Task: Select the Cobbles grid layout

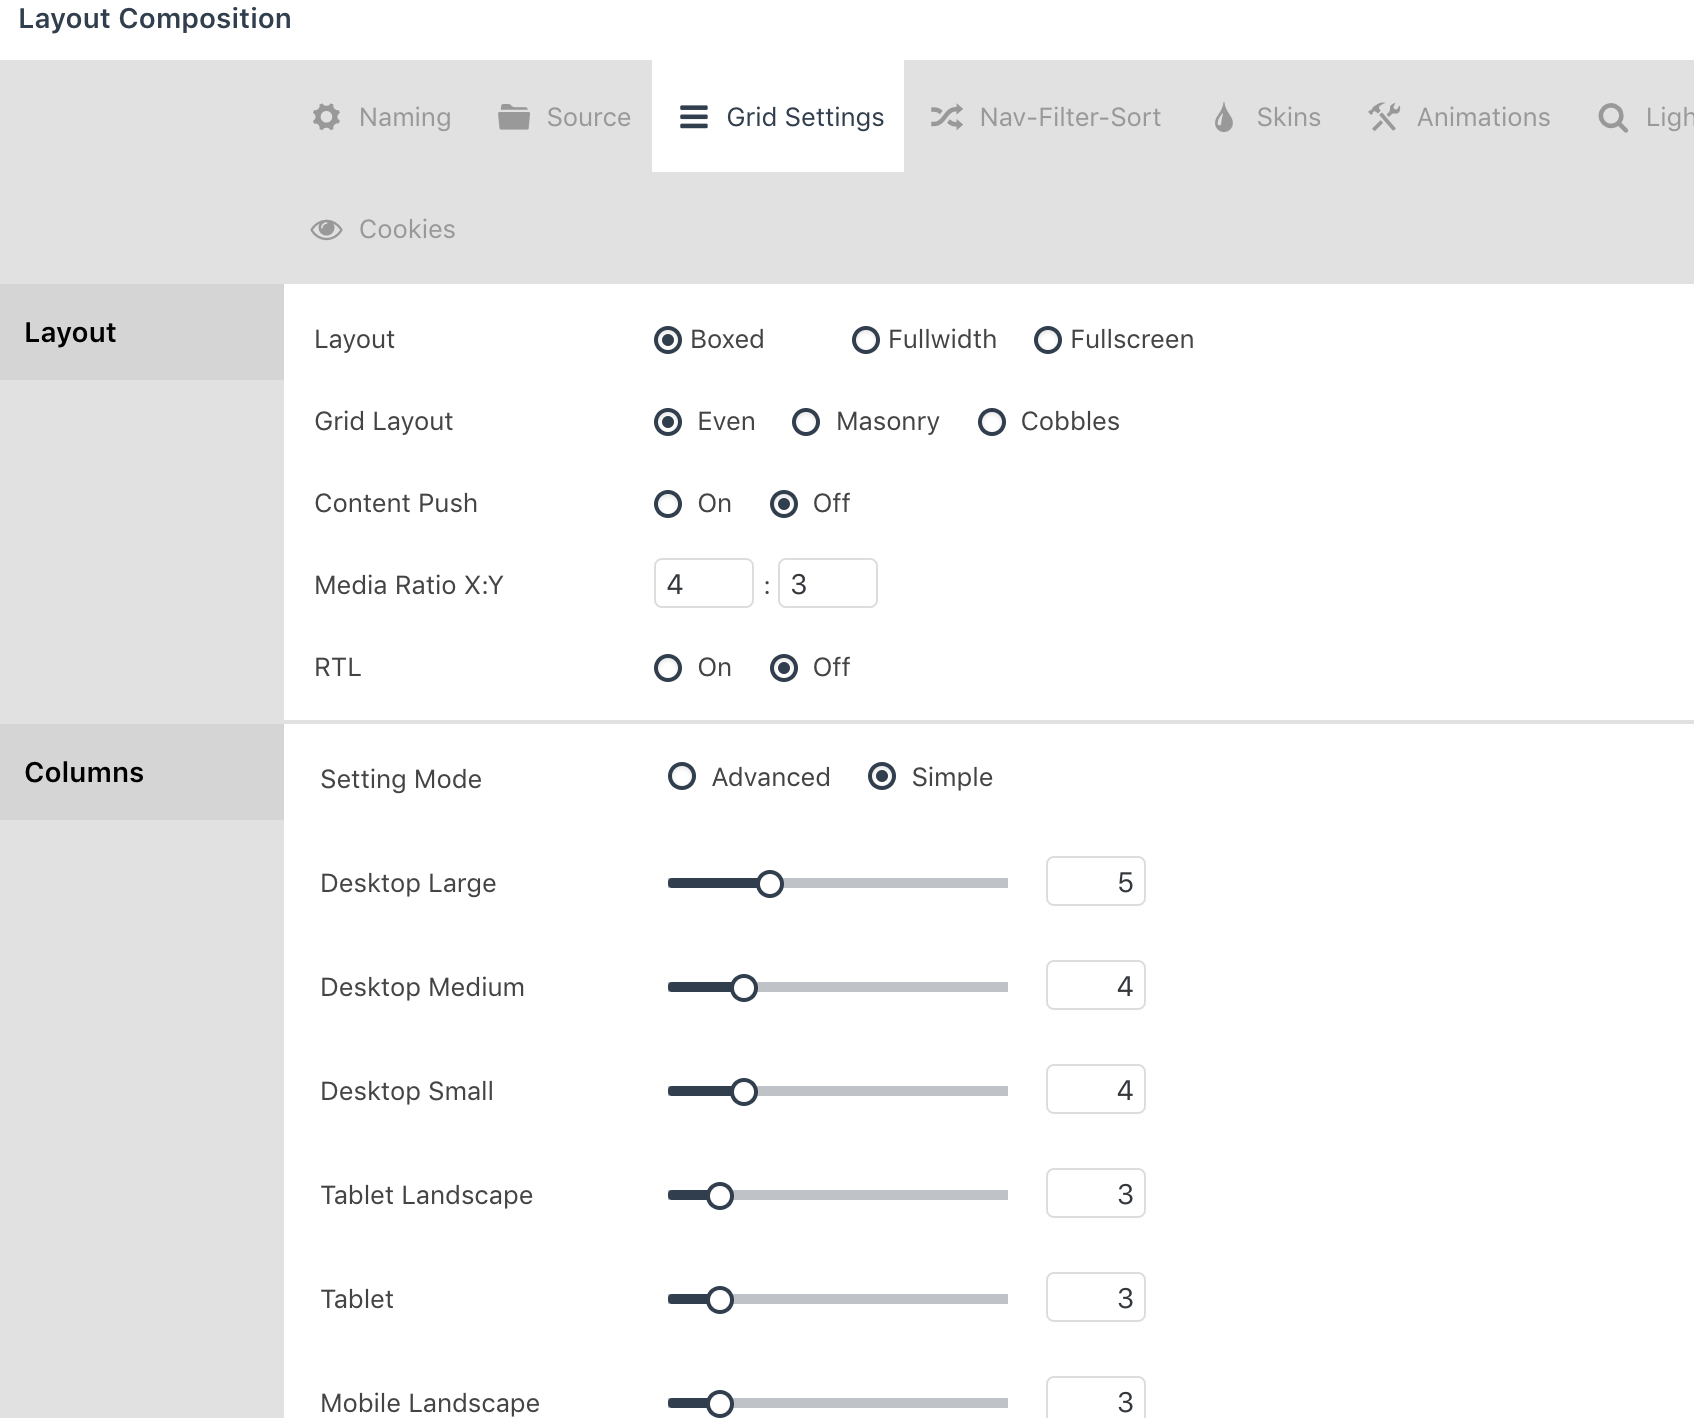Action: 991,421
